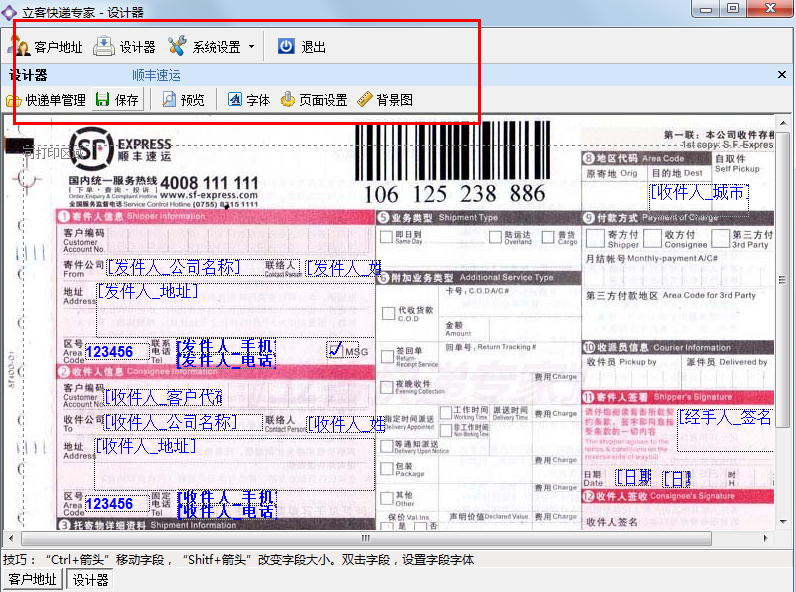The image size is (796, 592).
Task: Click the 设计器 printer icon in toolbar
Action: [x=104, y=46]
